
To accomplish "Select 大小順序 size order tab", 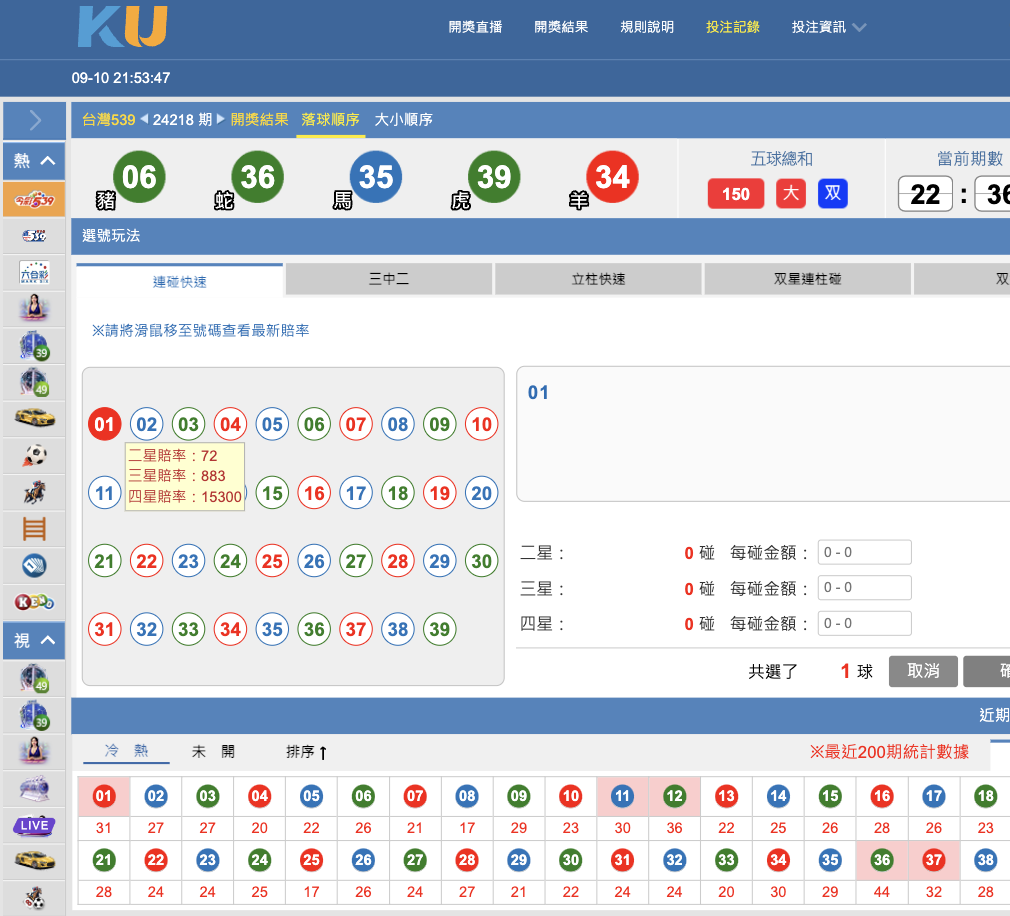I will tap(403, 120).
